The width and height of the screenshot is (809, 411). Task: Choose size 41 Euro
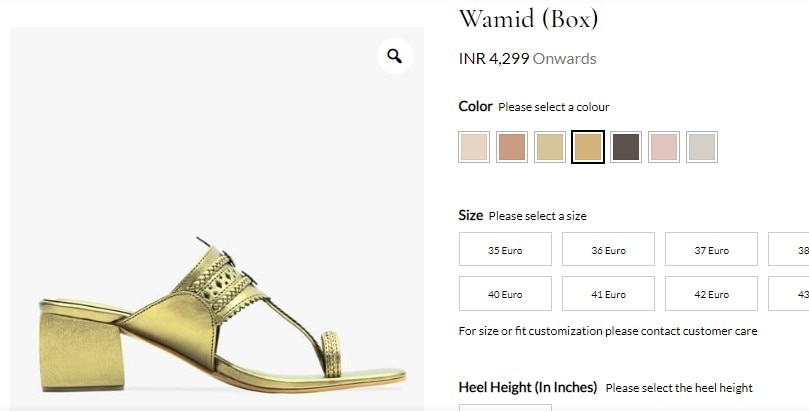point(608,294)
